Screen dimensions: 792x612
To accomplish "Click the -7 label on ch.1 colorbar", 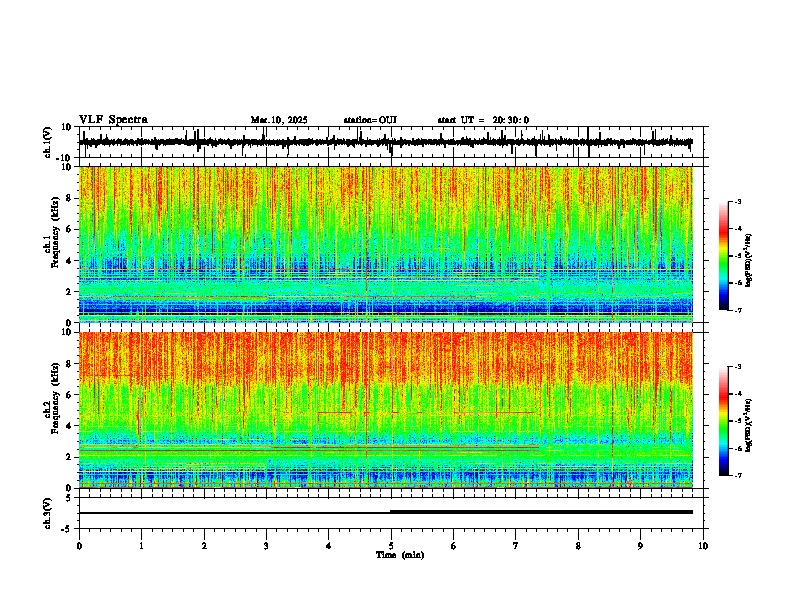I will tap(738, 310).
